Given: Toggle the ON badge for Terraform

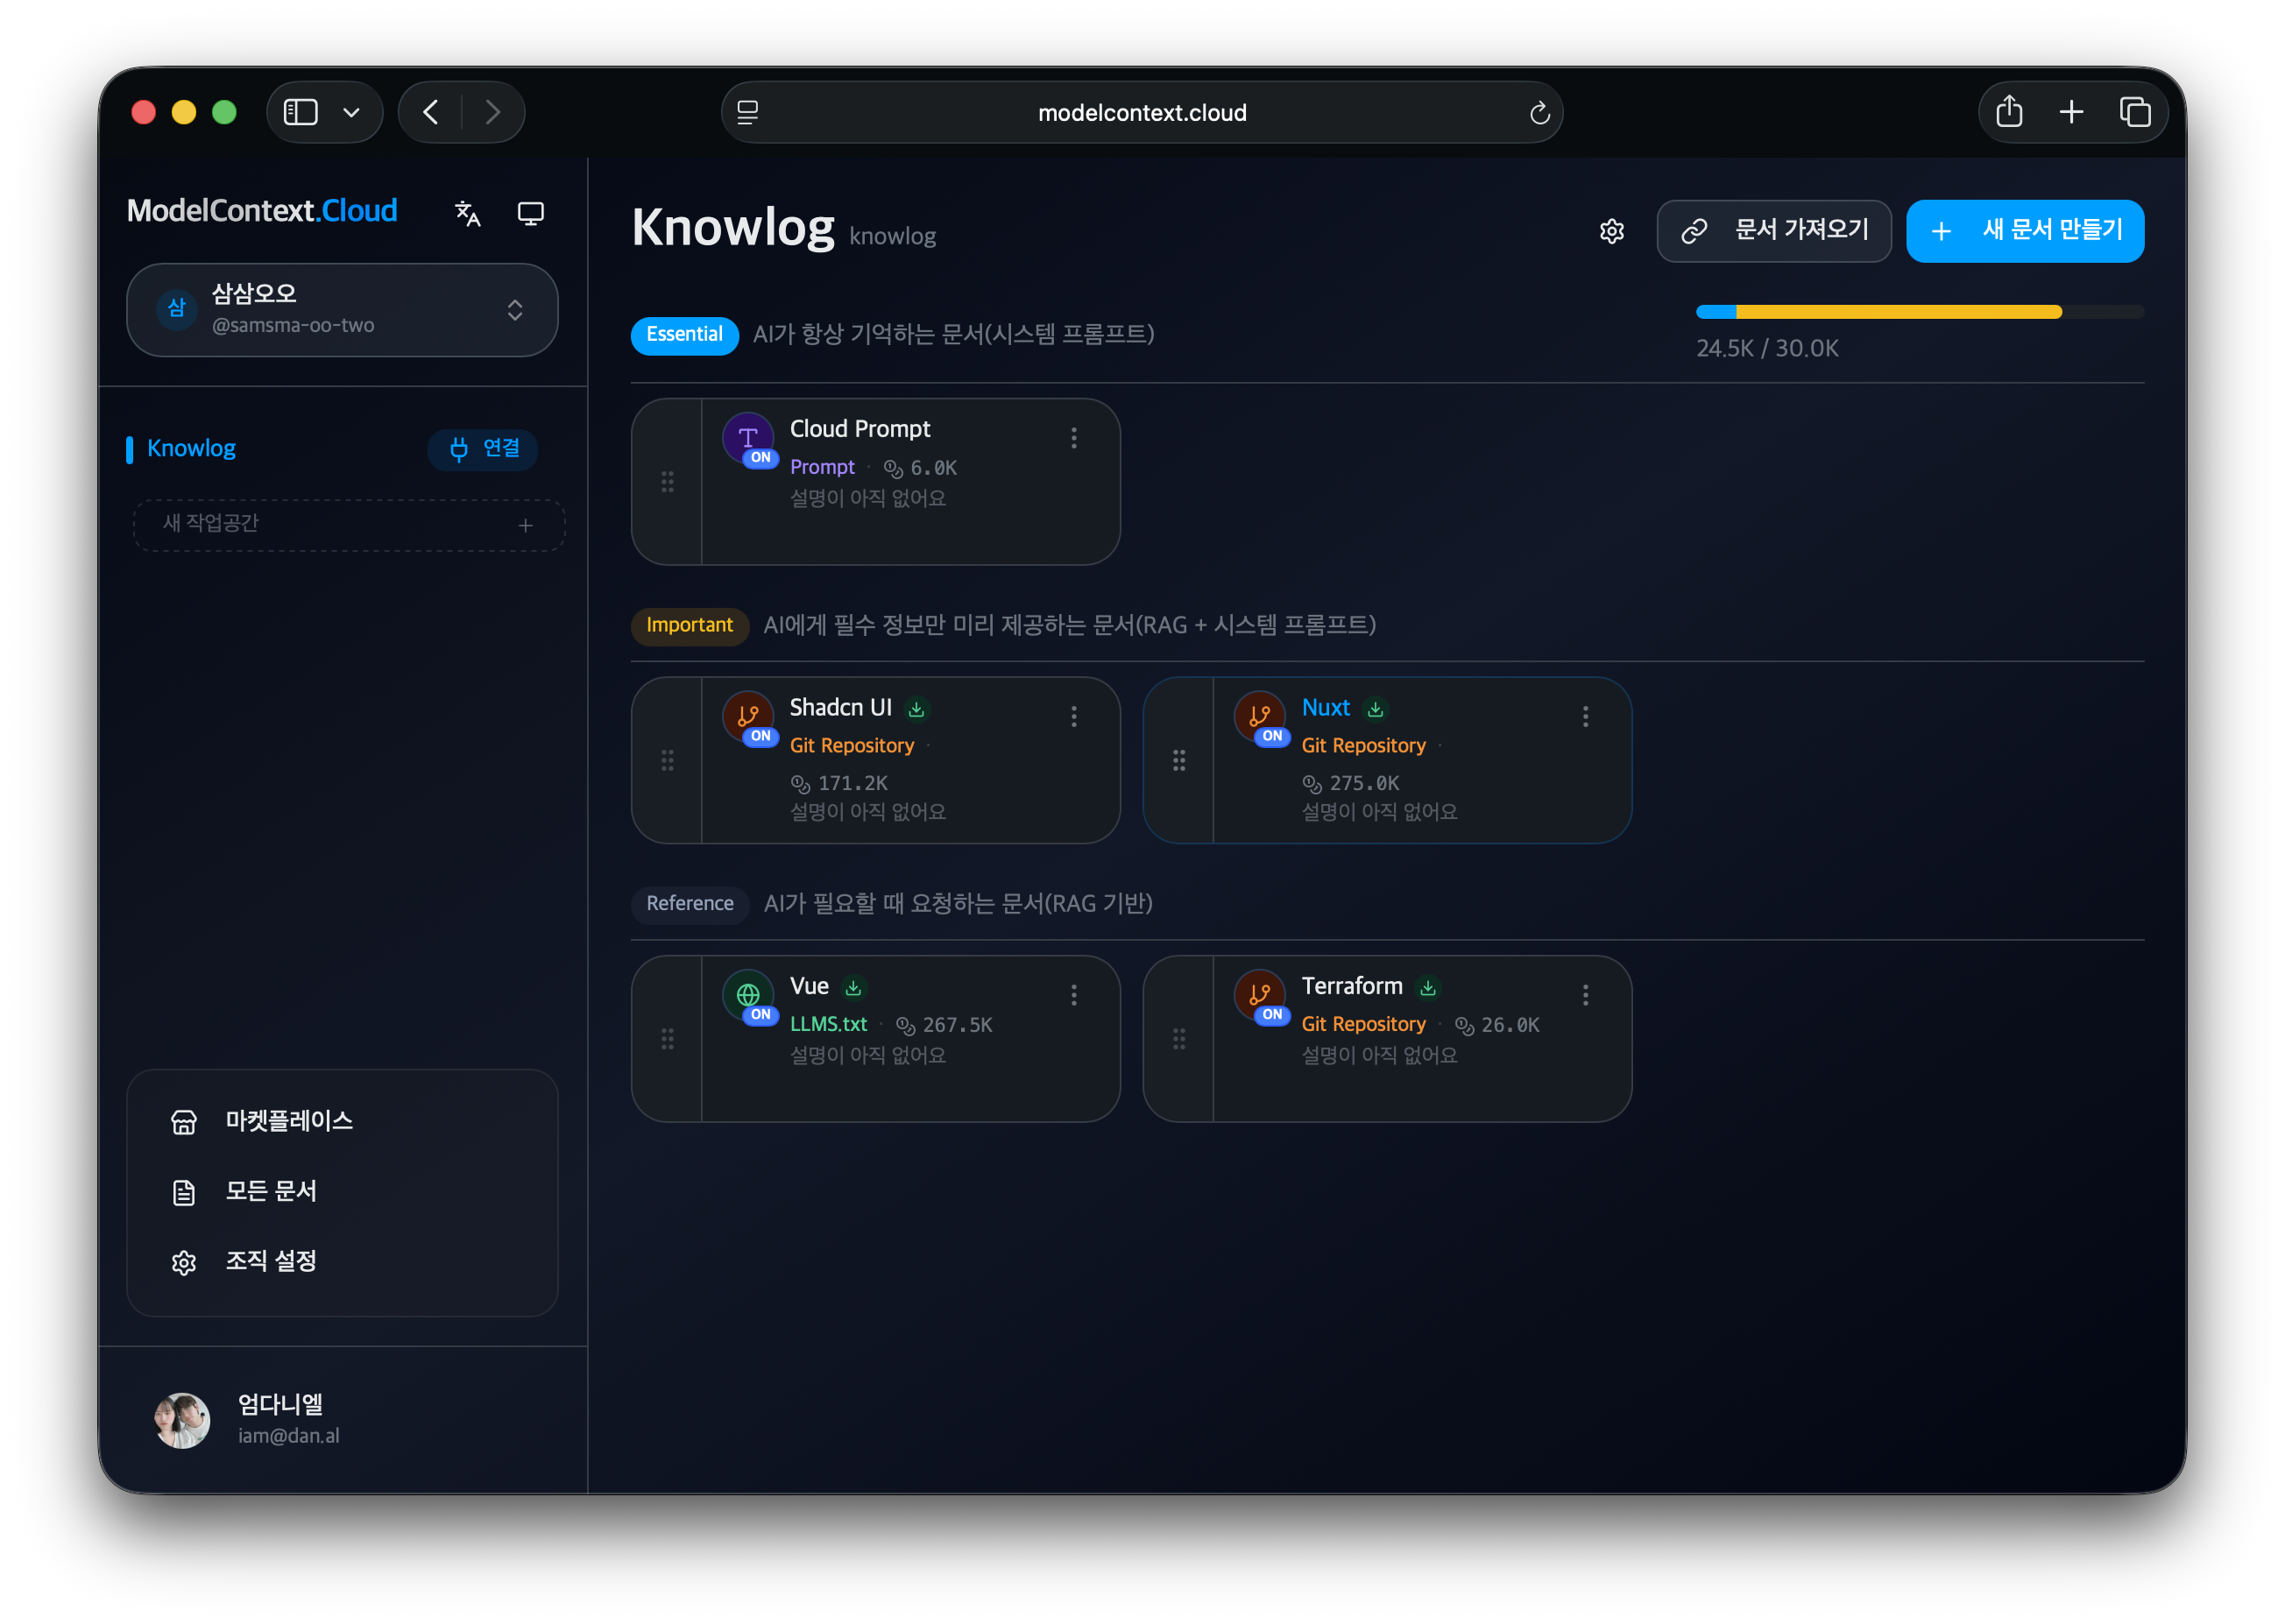Looking at the screenshot, I should 1272,1014.
